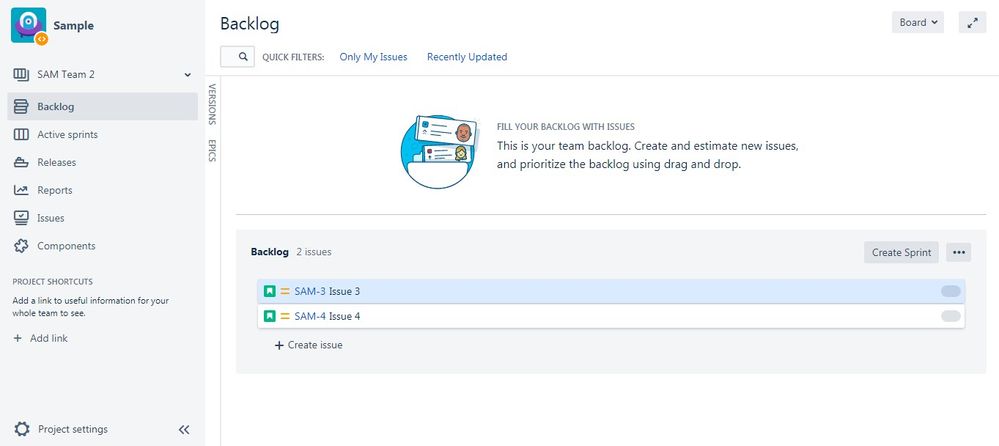Viewport: 999px width, 446px height.
Task: Click the Reports chart icon
Action: click(21, 190)
